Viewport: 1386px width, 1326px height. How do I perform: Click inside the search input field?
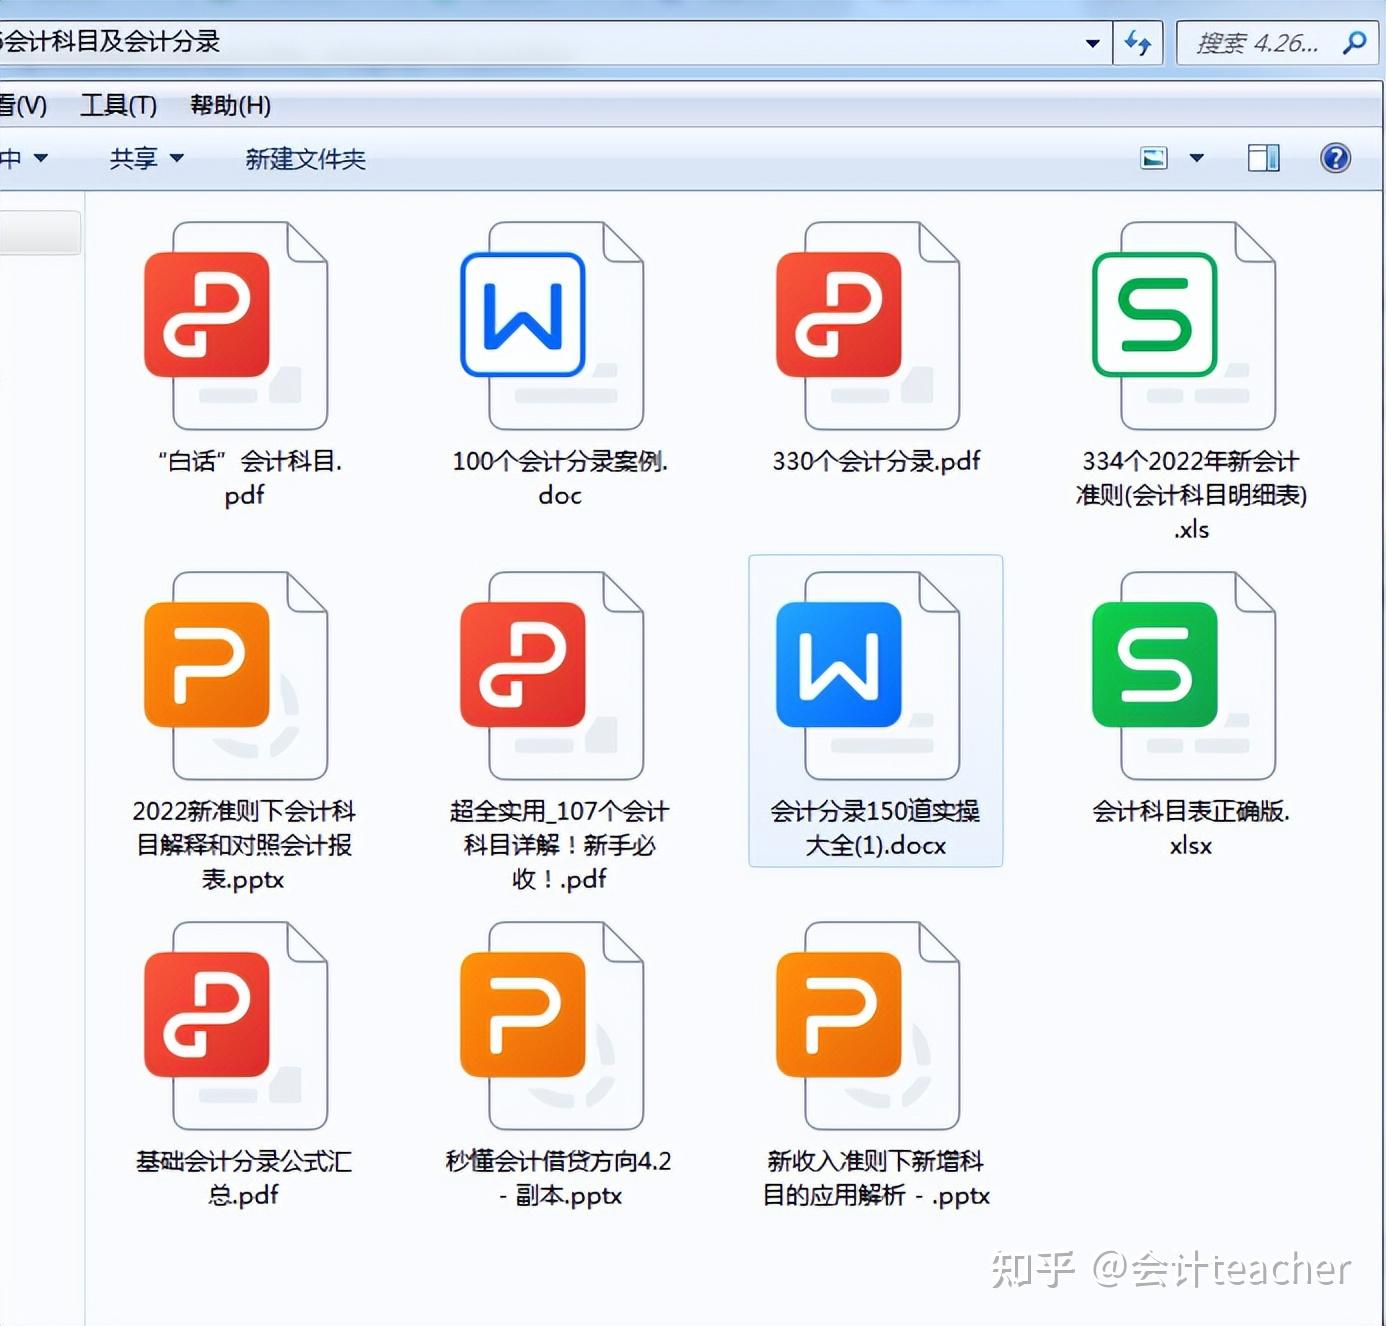(1260, 42)
